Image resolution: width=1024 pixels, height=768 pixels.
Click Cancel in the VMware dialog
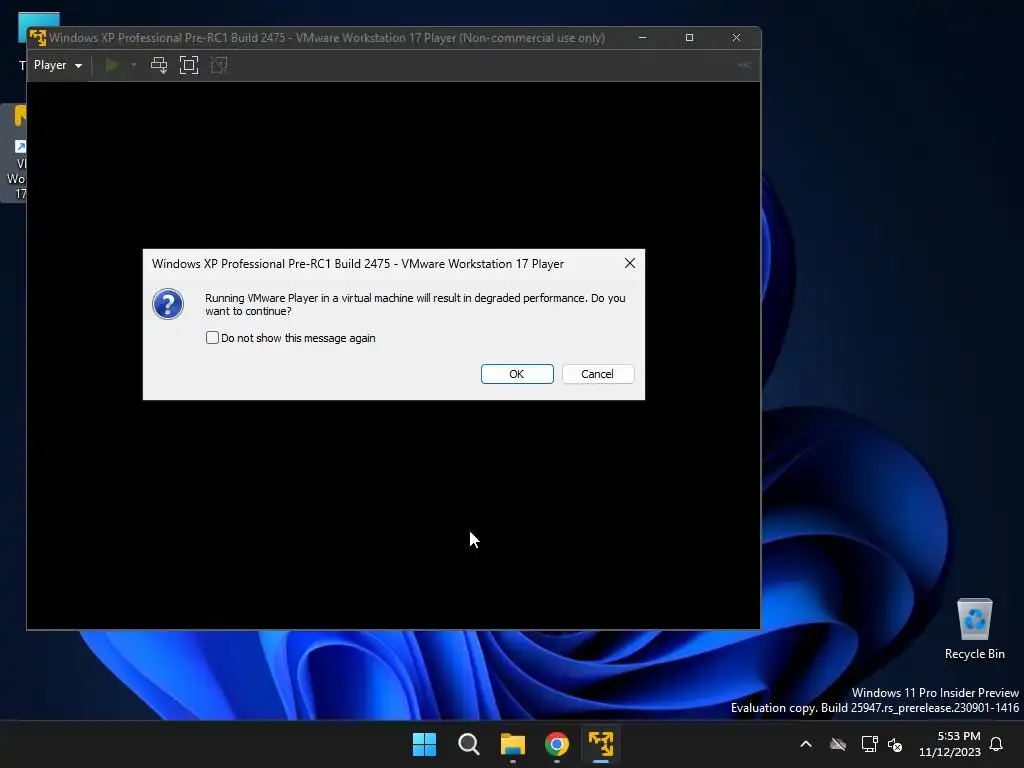(x=598, y=374)
